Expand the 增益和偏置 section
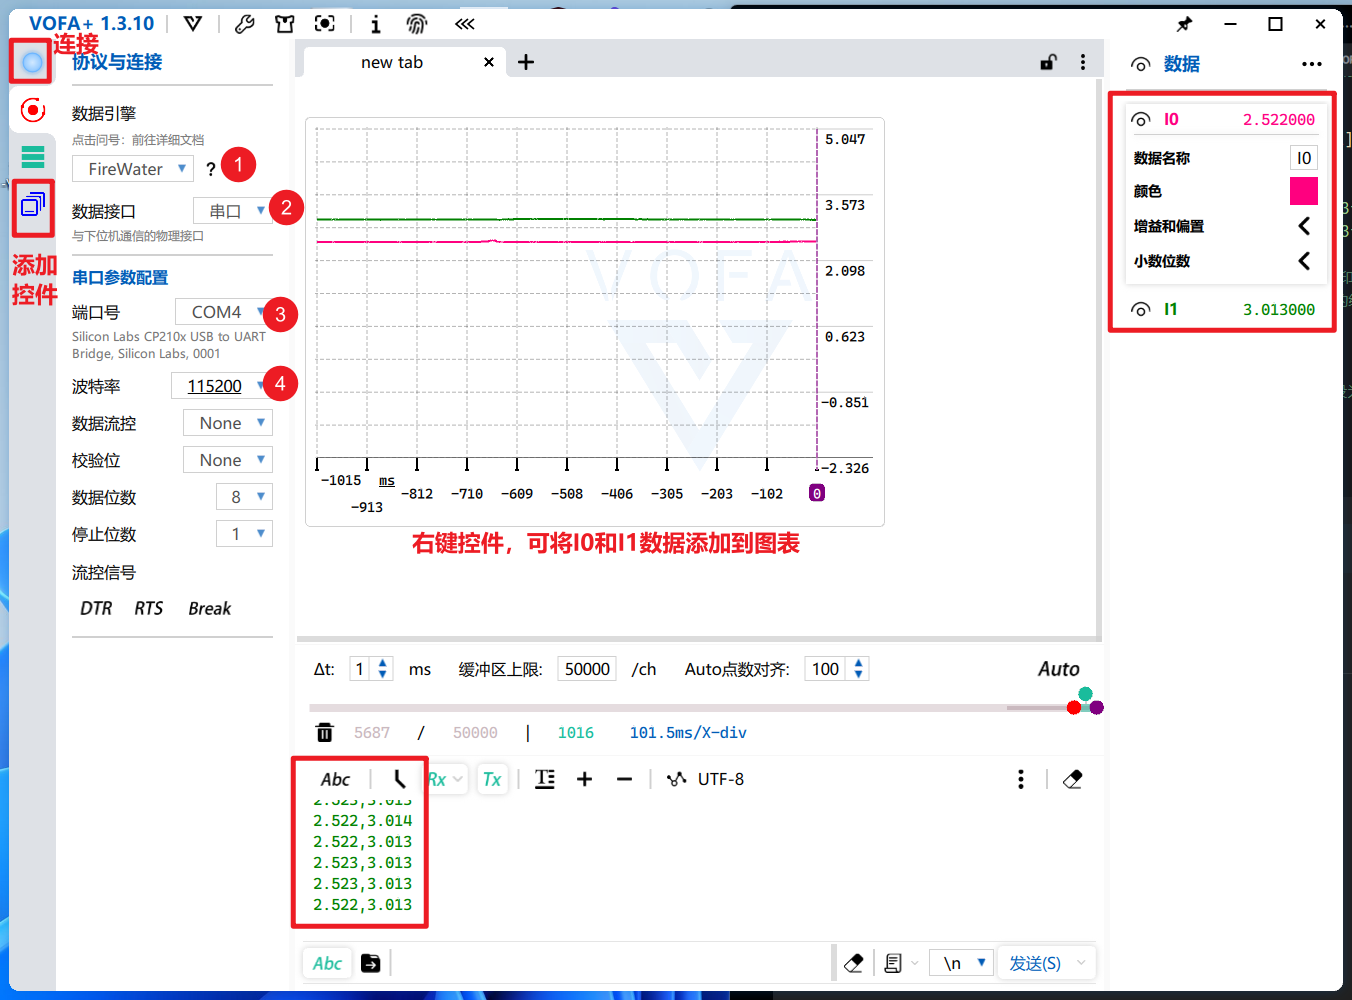 1303,226
